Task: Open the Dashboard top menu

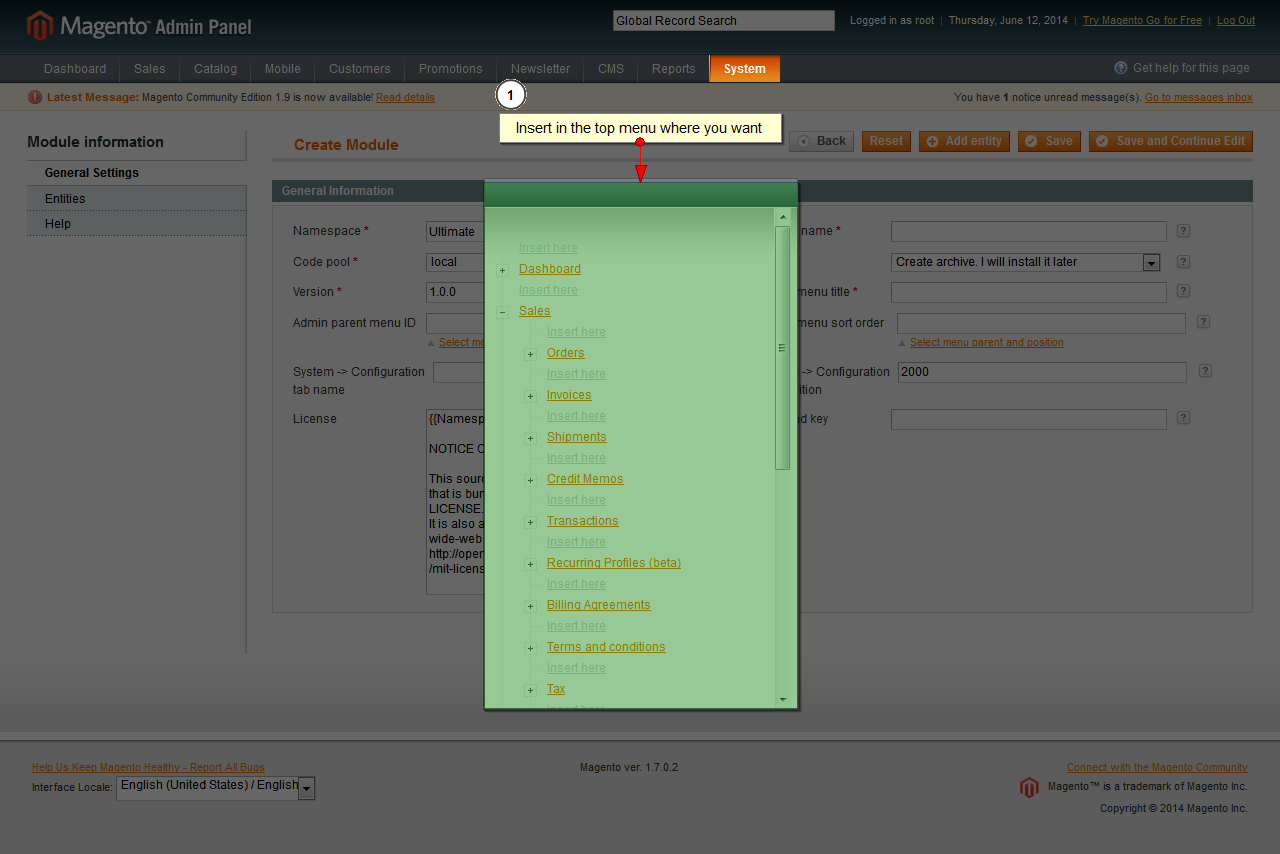Action: click(x=75, y=69)
